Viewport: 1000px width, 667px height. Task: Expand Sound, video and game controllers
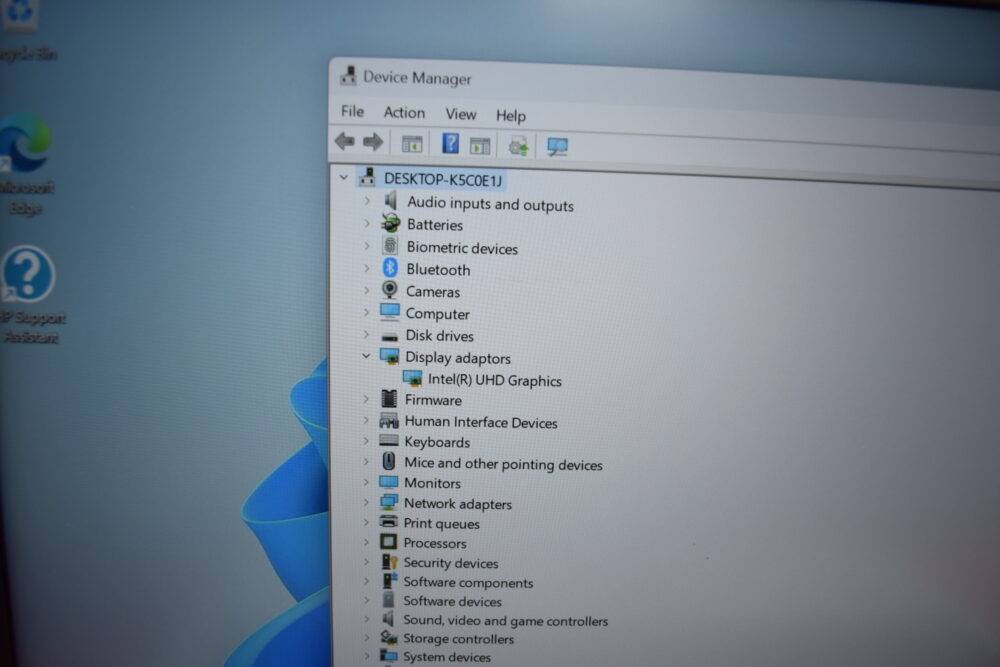(x=366, y=619)
